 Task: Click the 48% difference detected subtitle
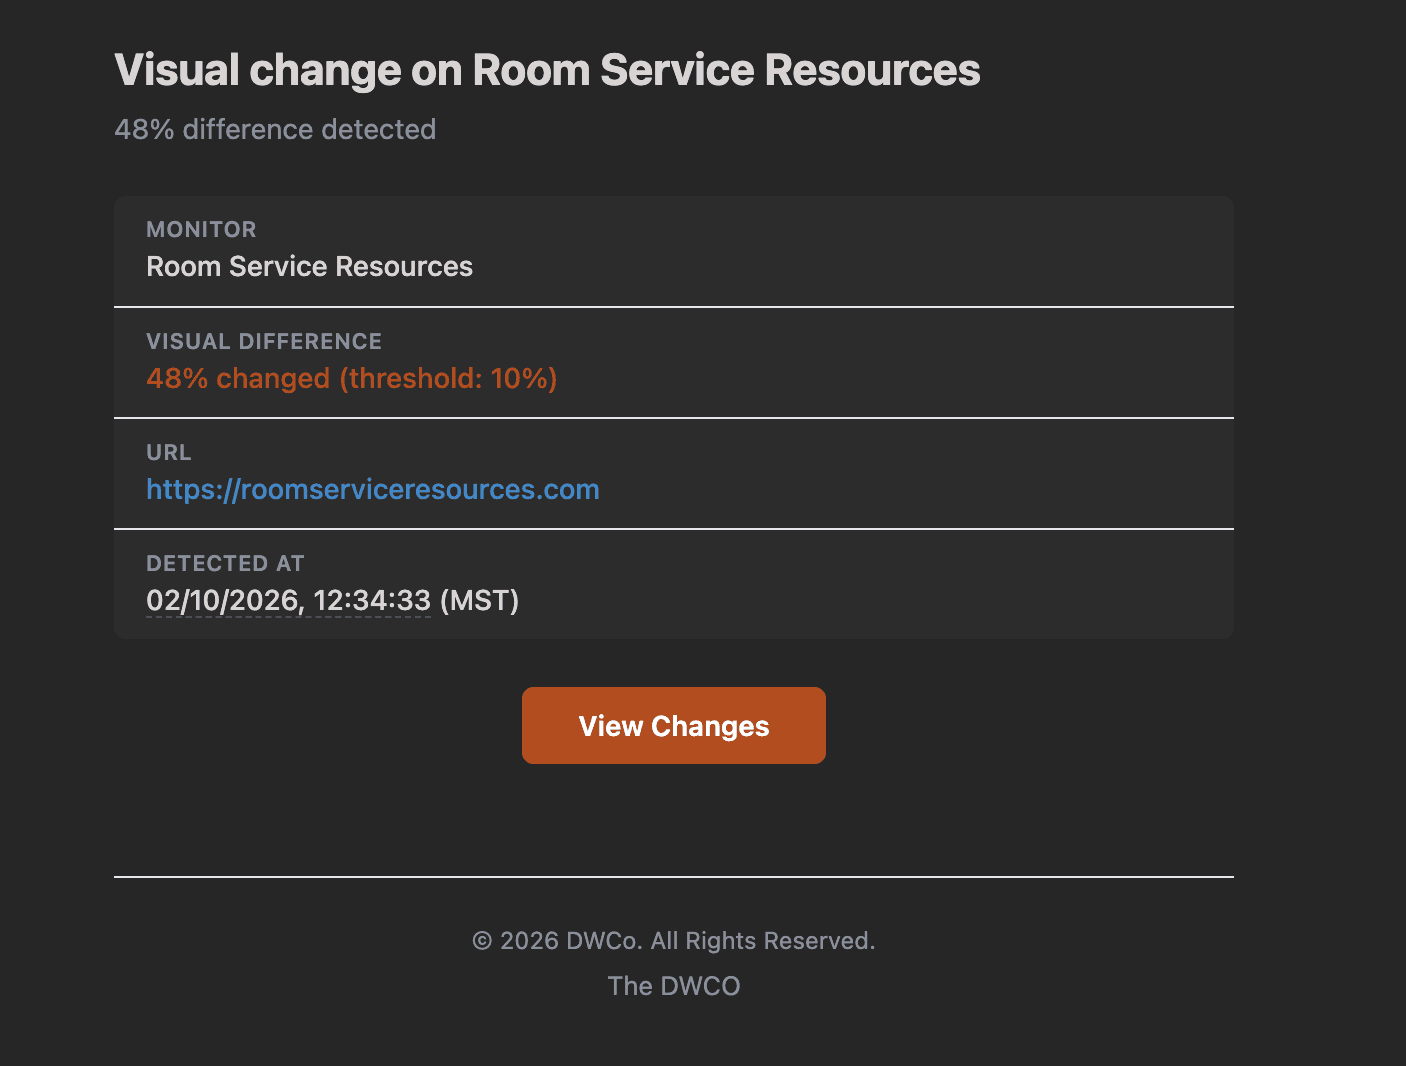276,129
